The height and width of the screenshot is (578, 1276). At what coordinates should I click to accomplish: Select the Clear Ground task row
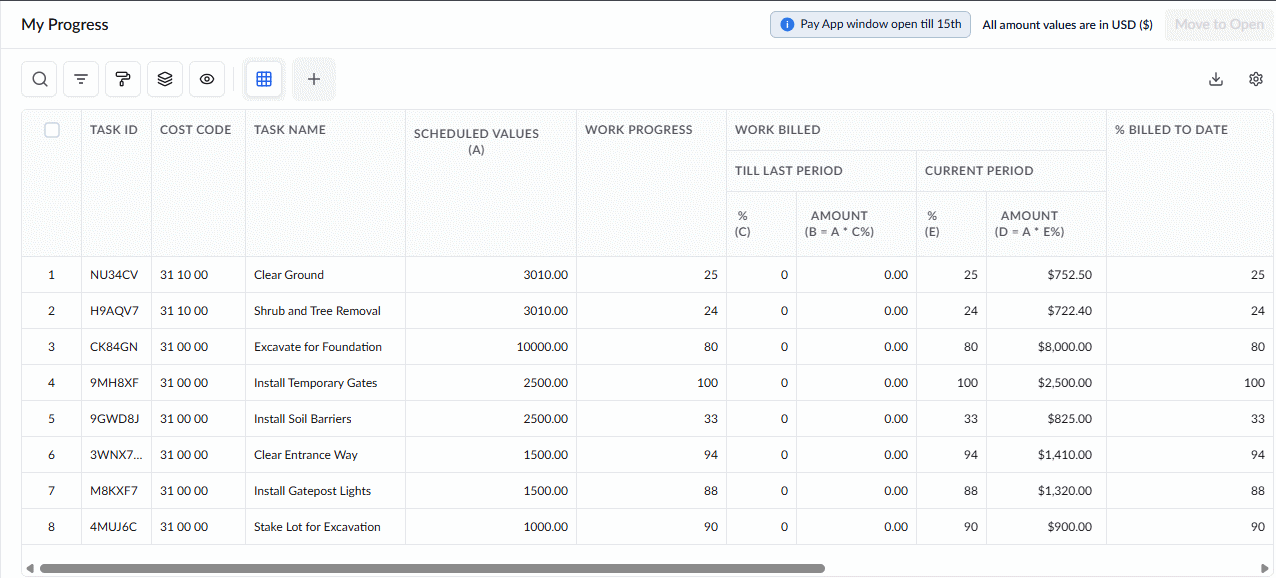tap(648, 275)
